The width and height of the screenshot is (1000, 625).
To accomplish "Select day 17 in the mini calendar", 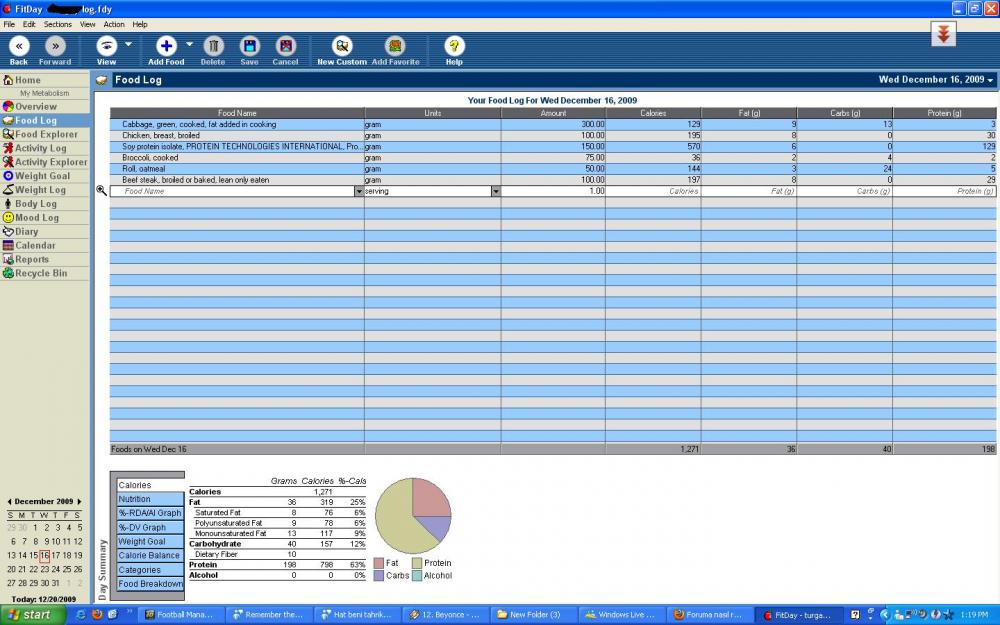I will 55,555.
